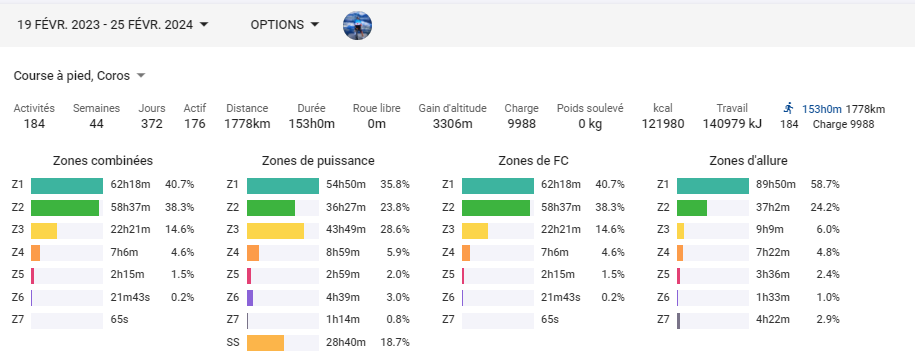The width and height of the screenshot is (915, 360).
Task: Click the Distance 1778km stat
Action: 247,116
